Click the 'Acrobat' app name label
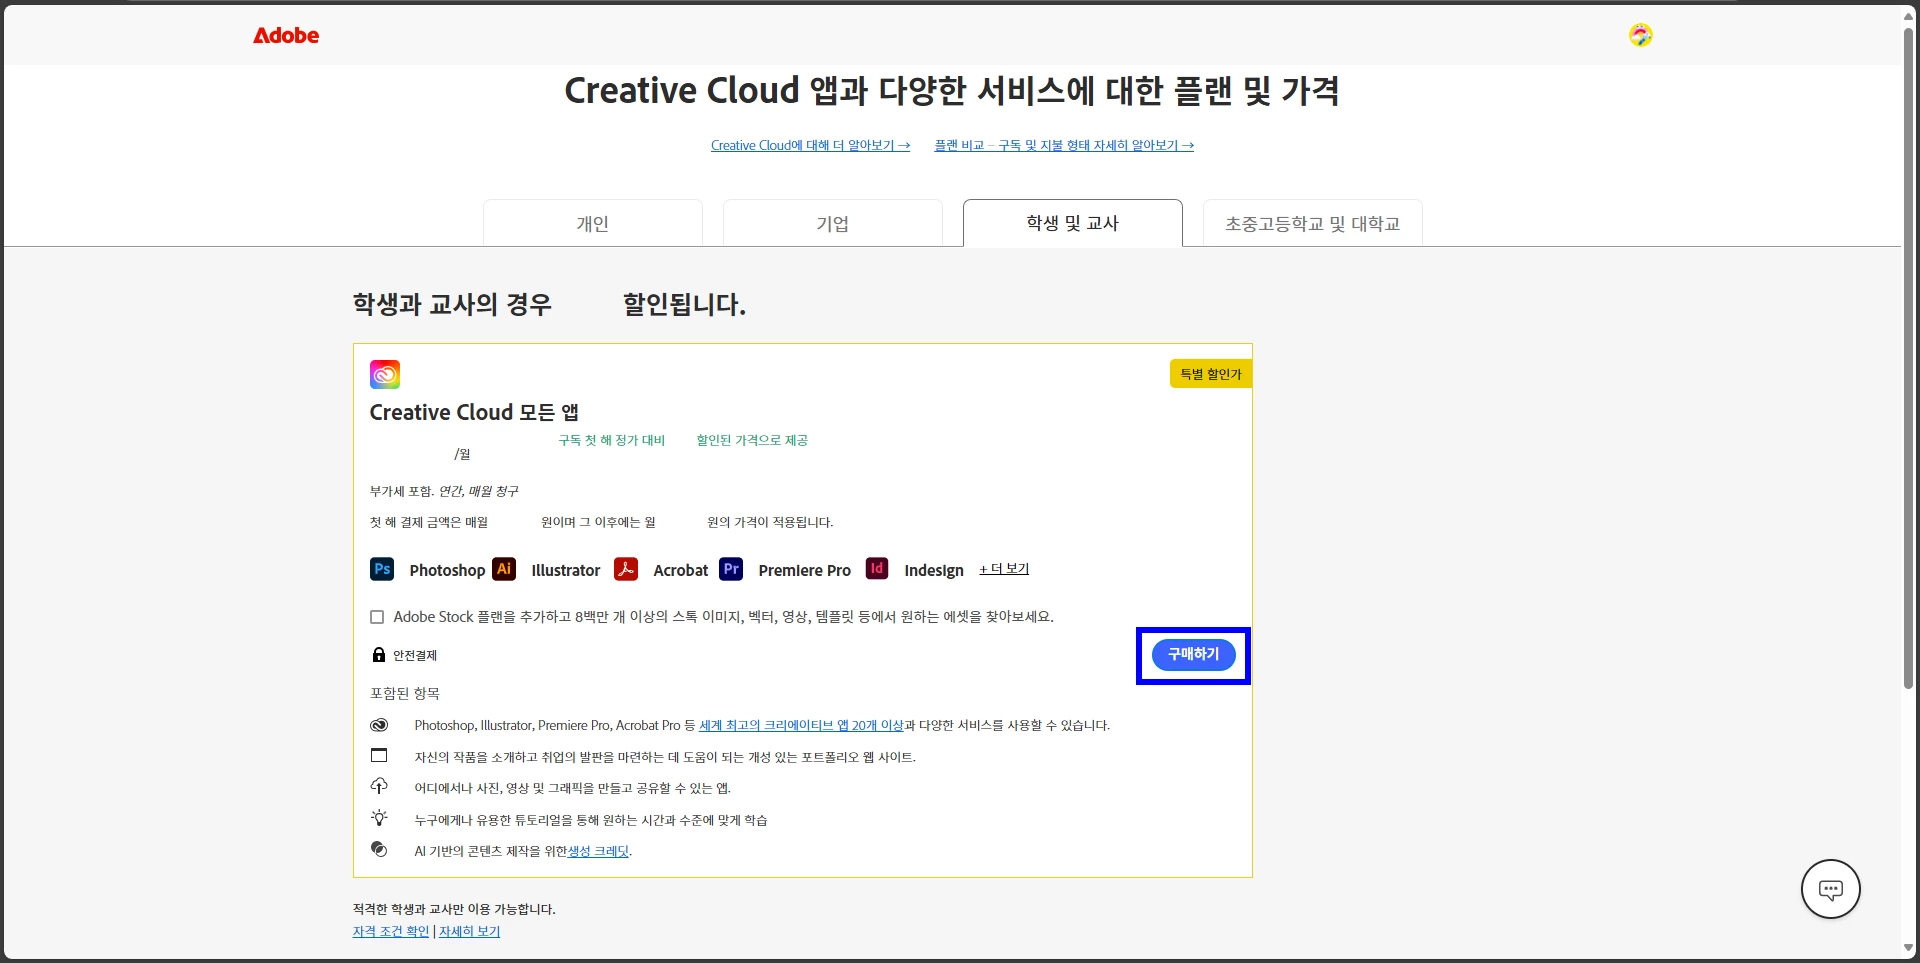The image size is (1920, 963). point(681,570)
